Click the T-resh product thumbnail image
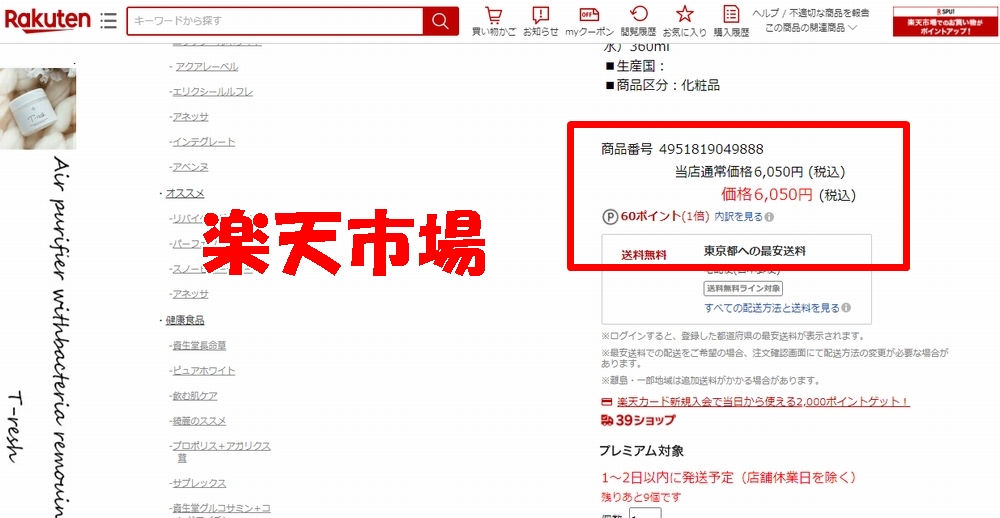 point(38,108)
